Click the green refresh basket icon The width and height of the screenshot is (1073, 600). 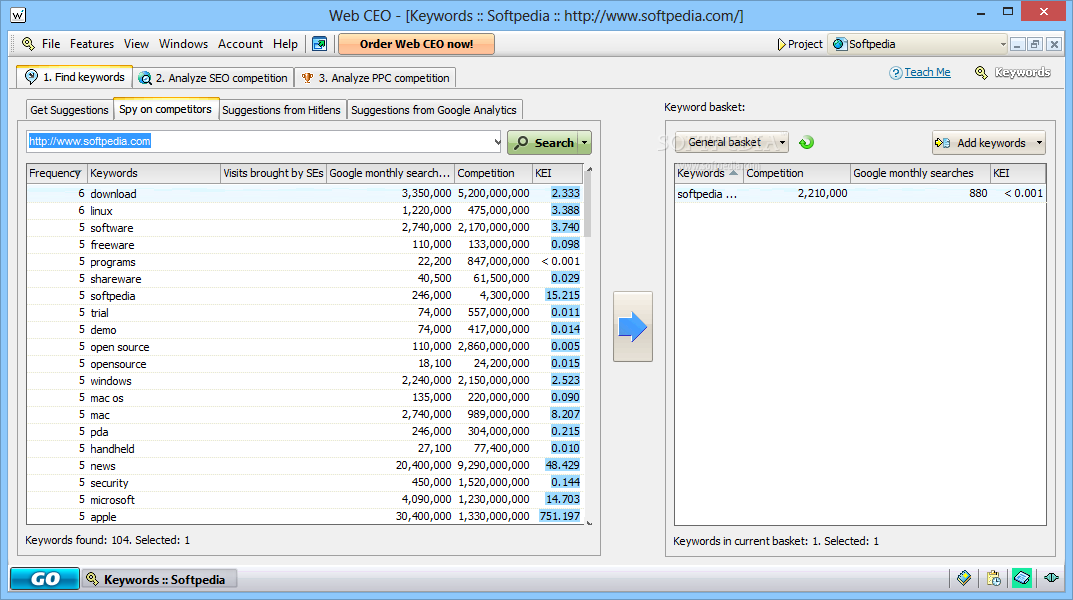tap(807, 142)
